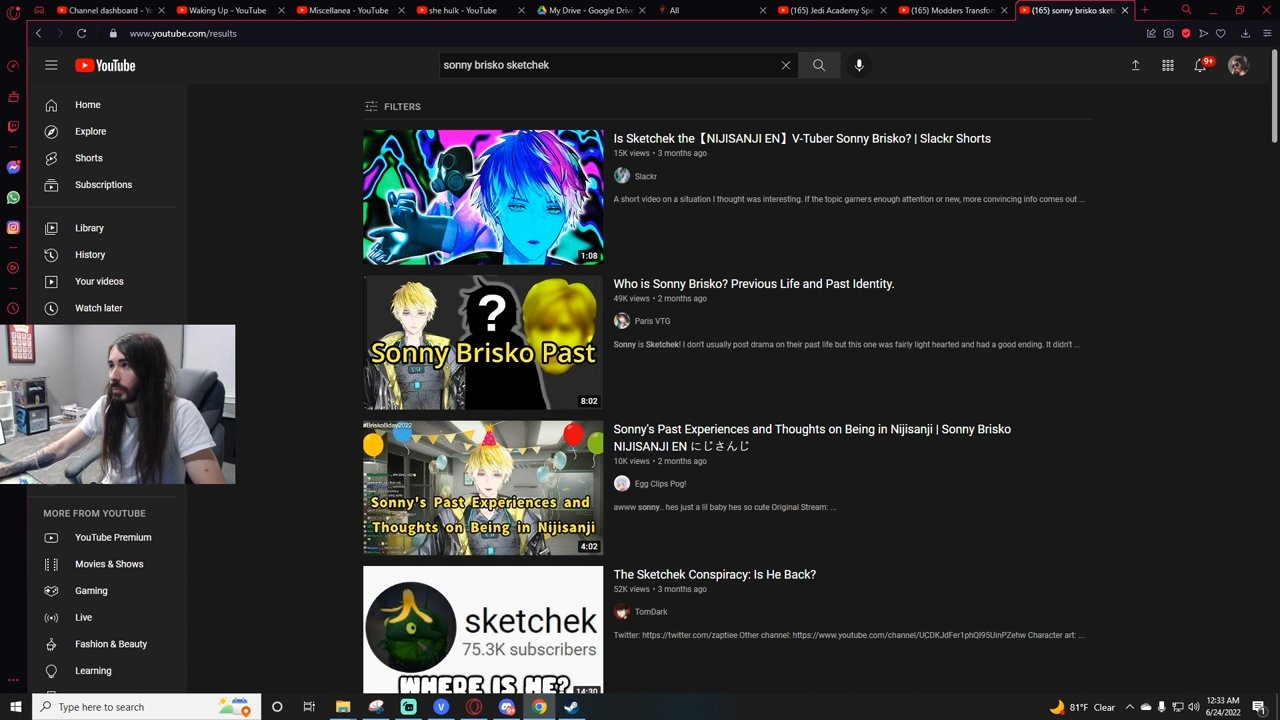Open the Windows Start menu
The width and height of the screenshot is (1280, 720).
pos(16,707)
